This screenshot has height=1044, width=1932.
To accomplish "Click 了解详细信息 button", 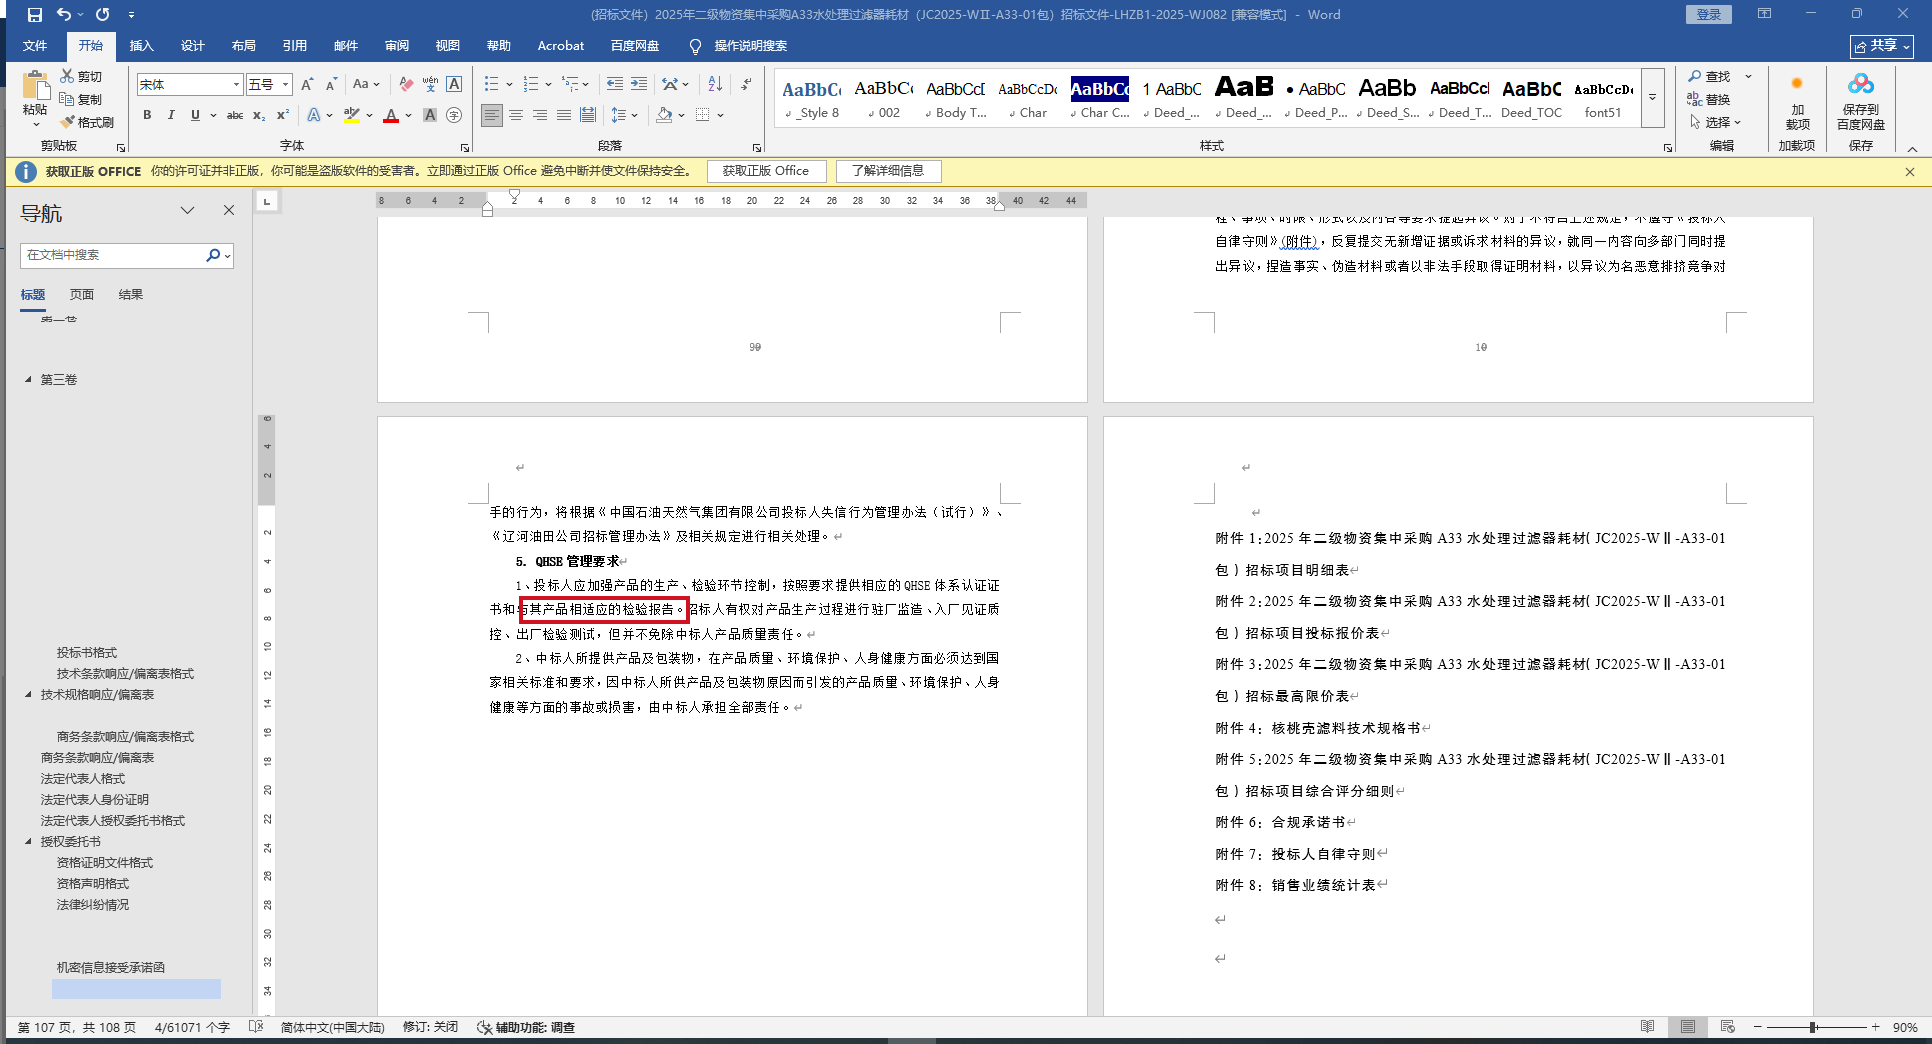I will coord(888,171).
